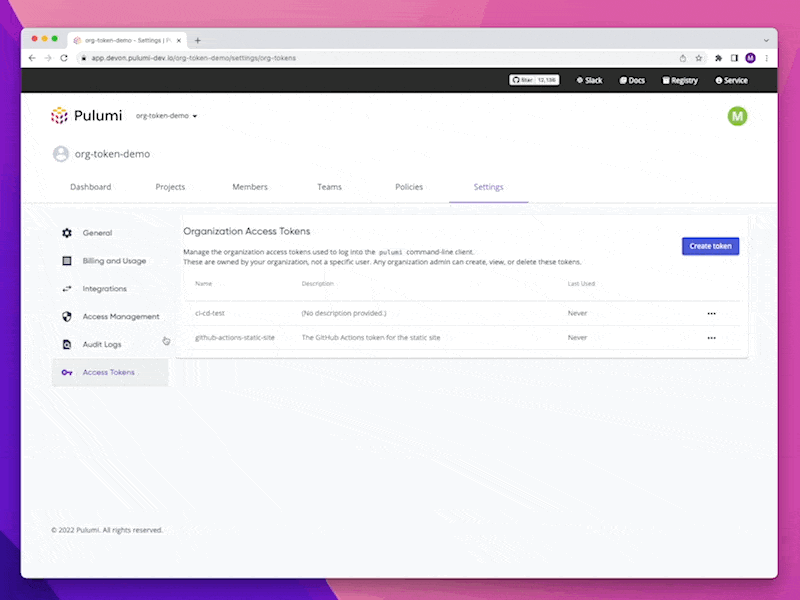800x600 pixels.
Task: Open Billing and Usage settings
Action: click(110, 261)
